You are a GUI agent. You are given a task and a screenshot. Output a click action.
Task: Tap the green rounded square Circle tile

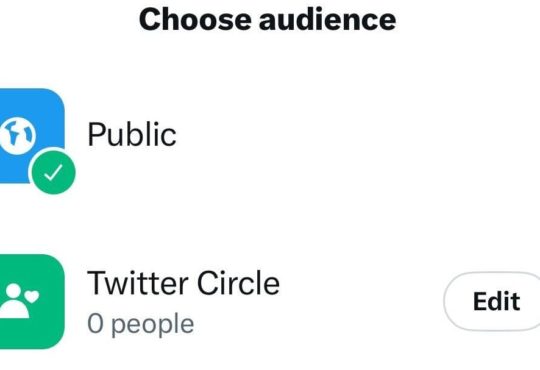tap(32, 301)
